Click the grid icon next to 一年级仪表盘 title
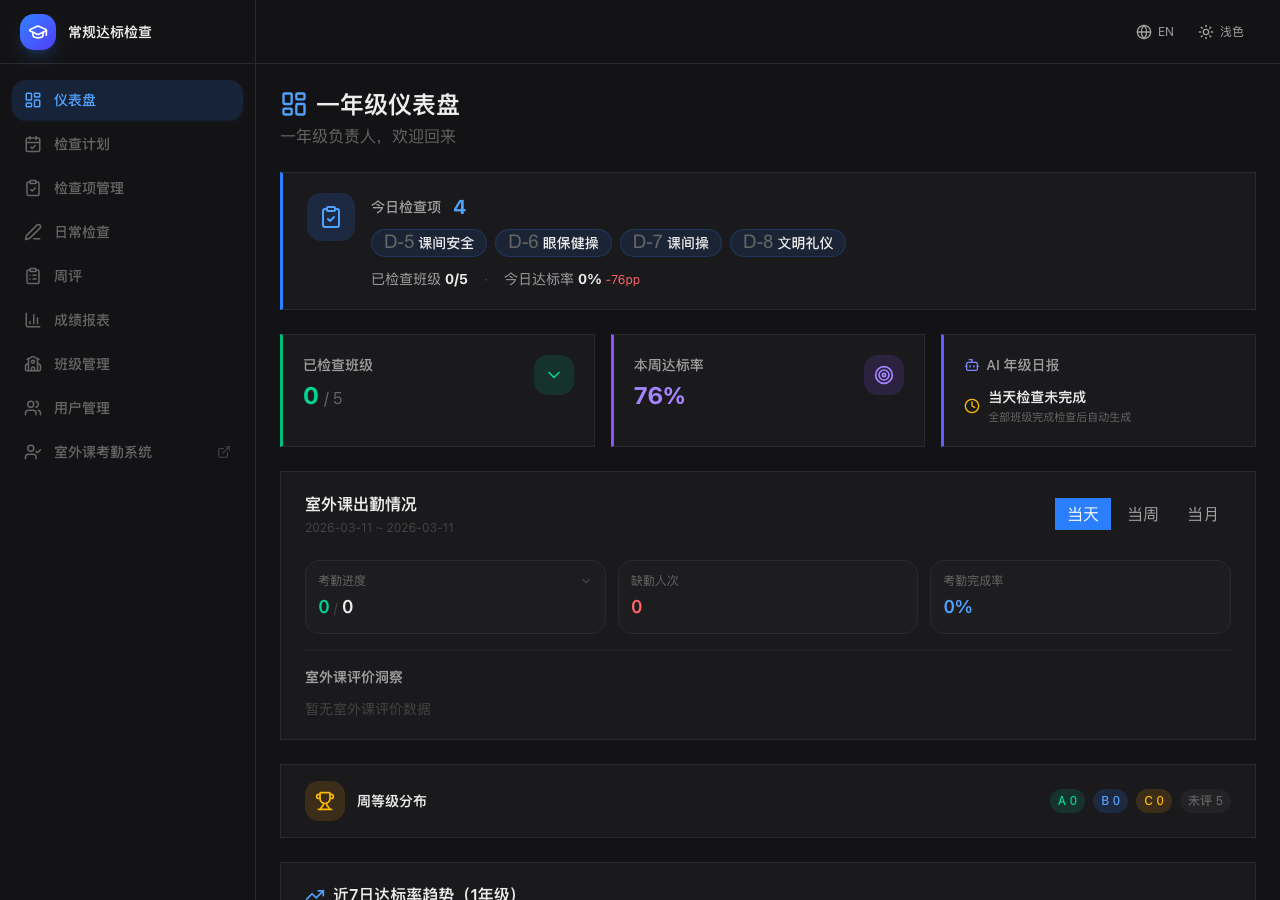This screenshot has height=900, width=1280. tap(294, 104)
